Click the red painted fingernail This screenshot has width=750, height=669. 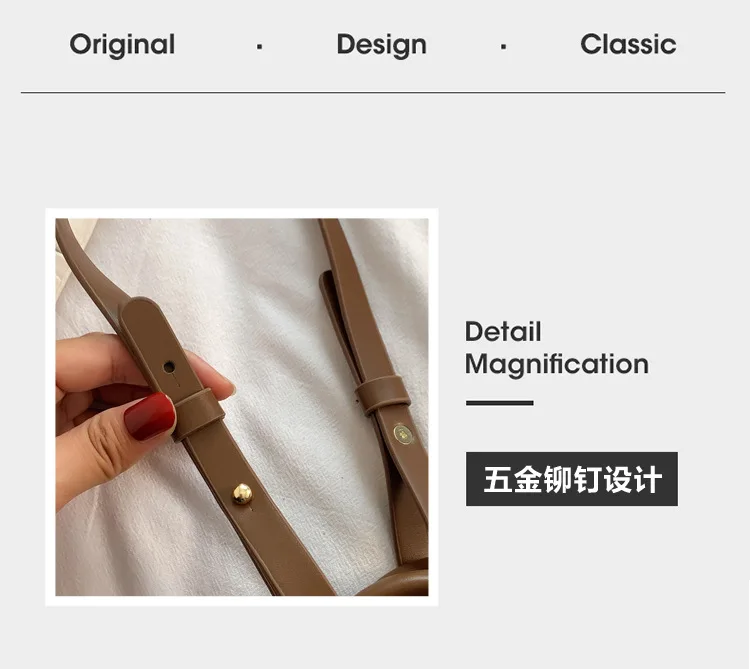pyautogui.click(x=150, y=416)
